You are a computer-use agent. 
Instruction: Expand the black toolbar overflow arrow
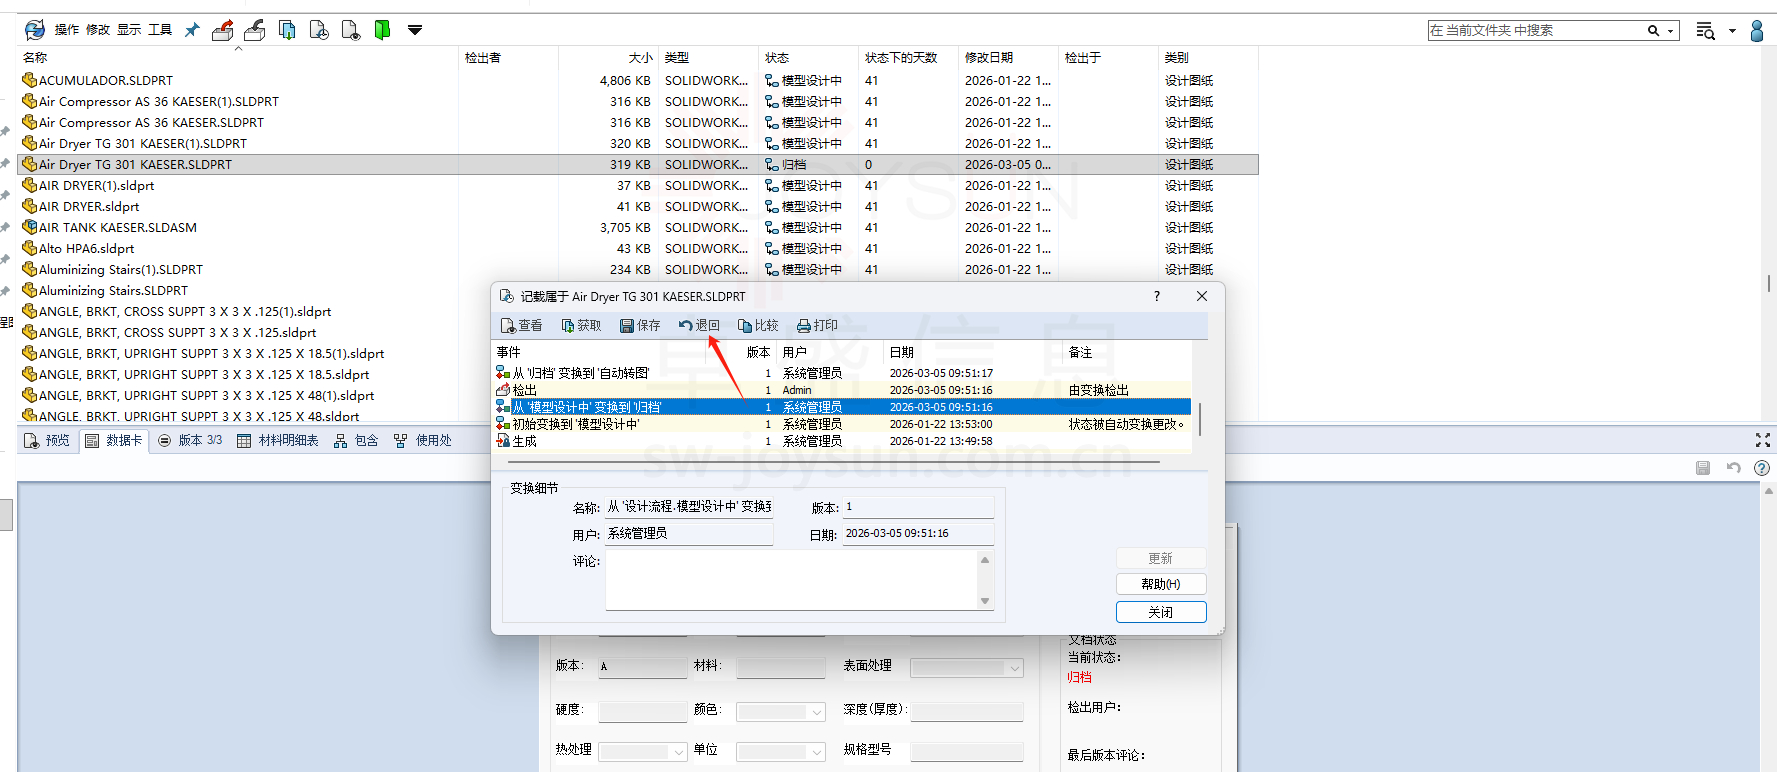[x=415, y=30]
